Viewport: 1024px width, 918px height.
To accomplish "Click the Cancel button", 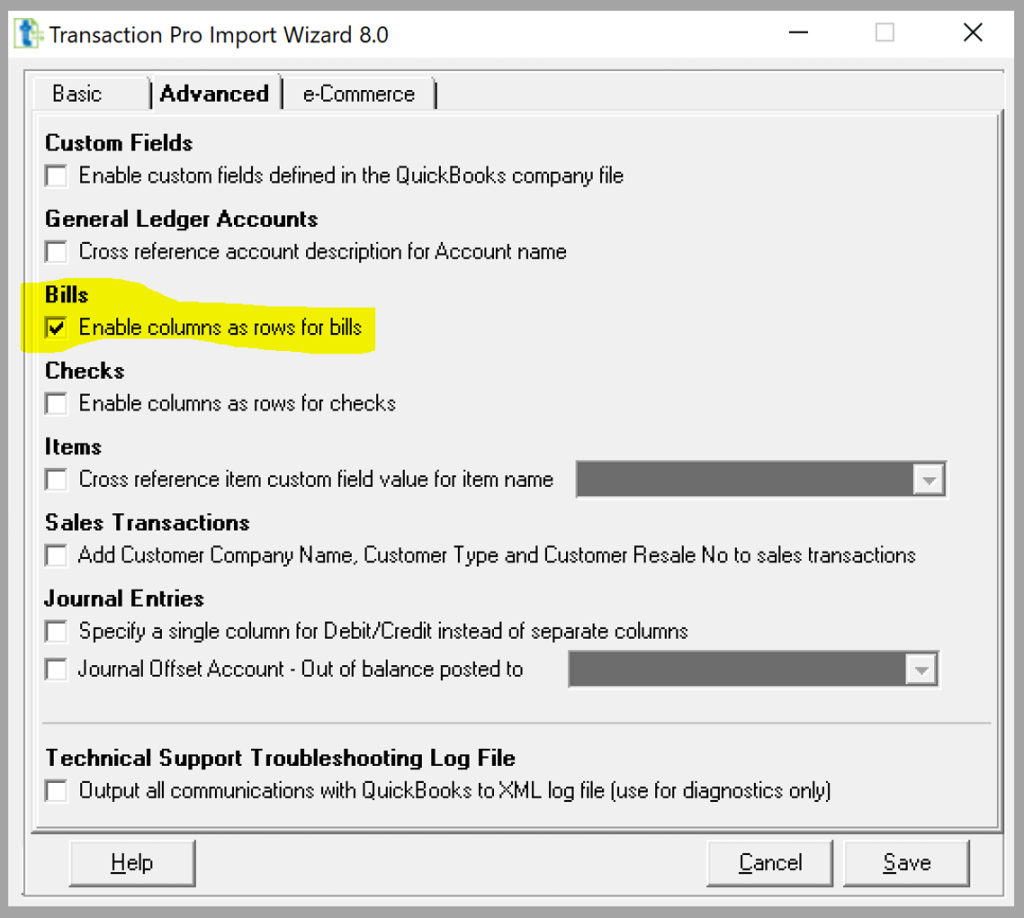I will click(x=770, y=863).
